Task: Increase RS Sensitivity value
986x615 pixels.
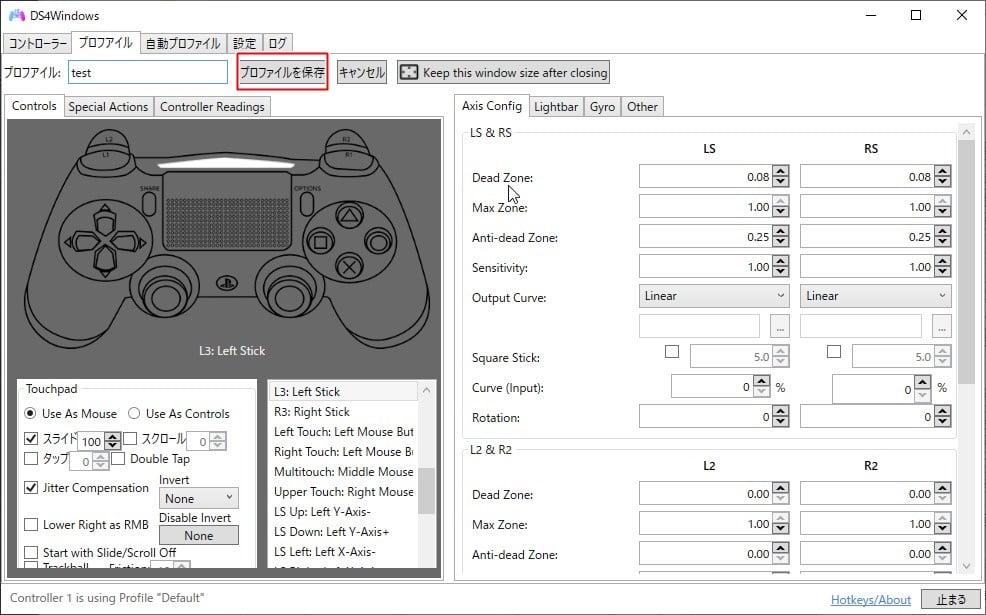Action: (x=942, y=261)
